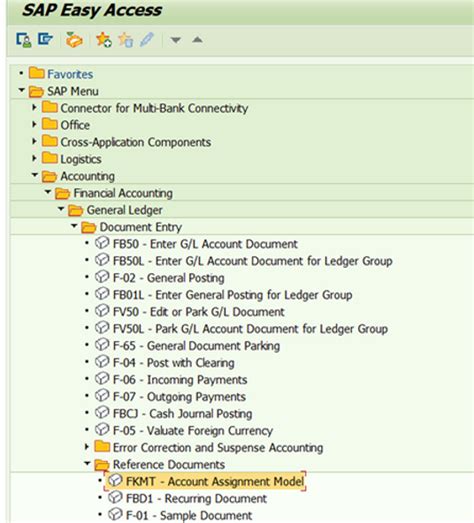Click Delete Favorites star icon
This screenshot has height=523, width=474.
click(x=126, y=40)
